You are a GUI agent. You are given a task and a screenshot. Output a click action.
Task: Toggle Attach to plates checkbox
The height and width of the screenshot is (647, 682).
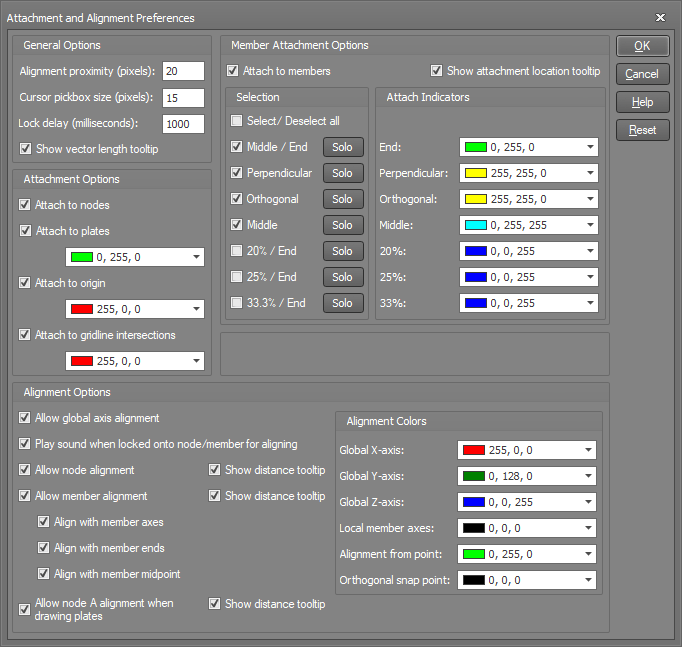(x=25, y=230)
